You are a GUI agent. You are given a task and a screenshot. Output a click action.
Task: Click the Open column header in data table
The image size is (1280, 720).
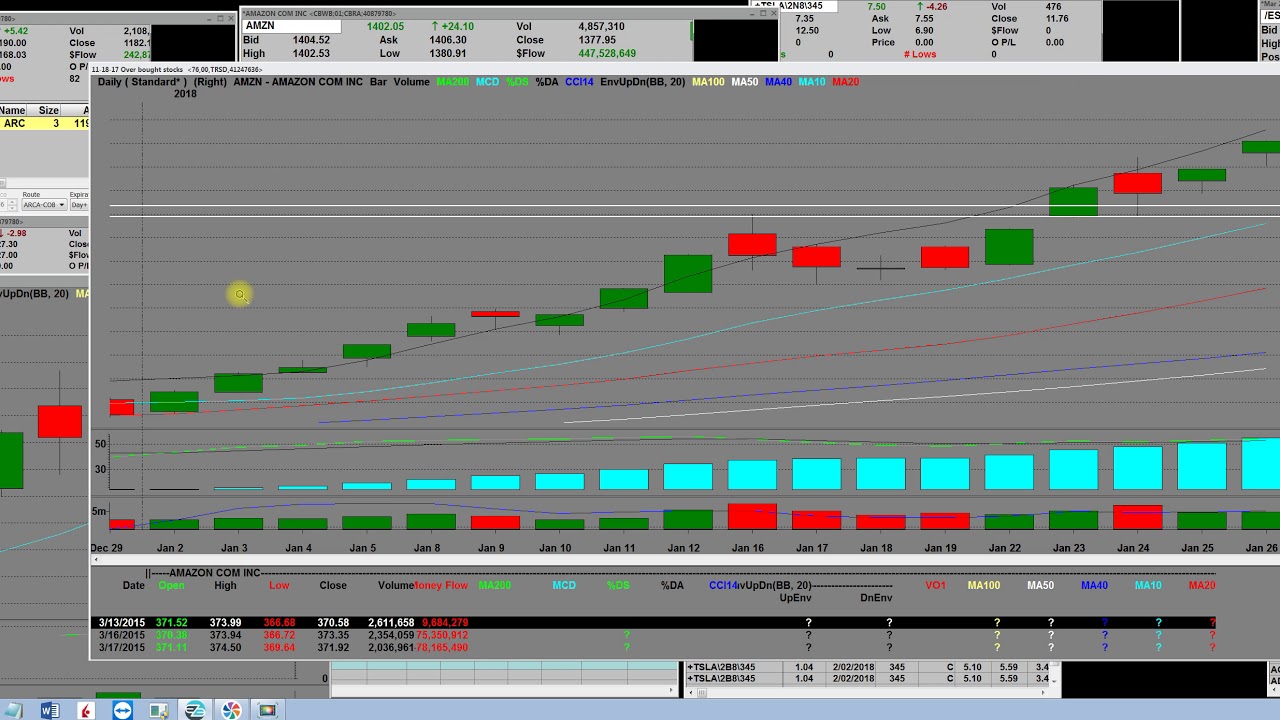[171, 585]
